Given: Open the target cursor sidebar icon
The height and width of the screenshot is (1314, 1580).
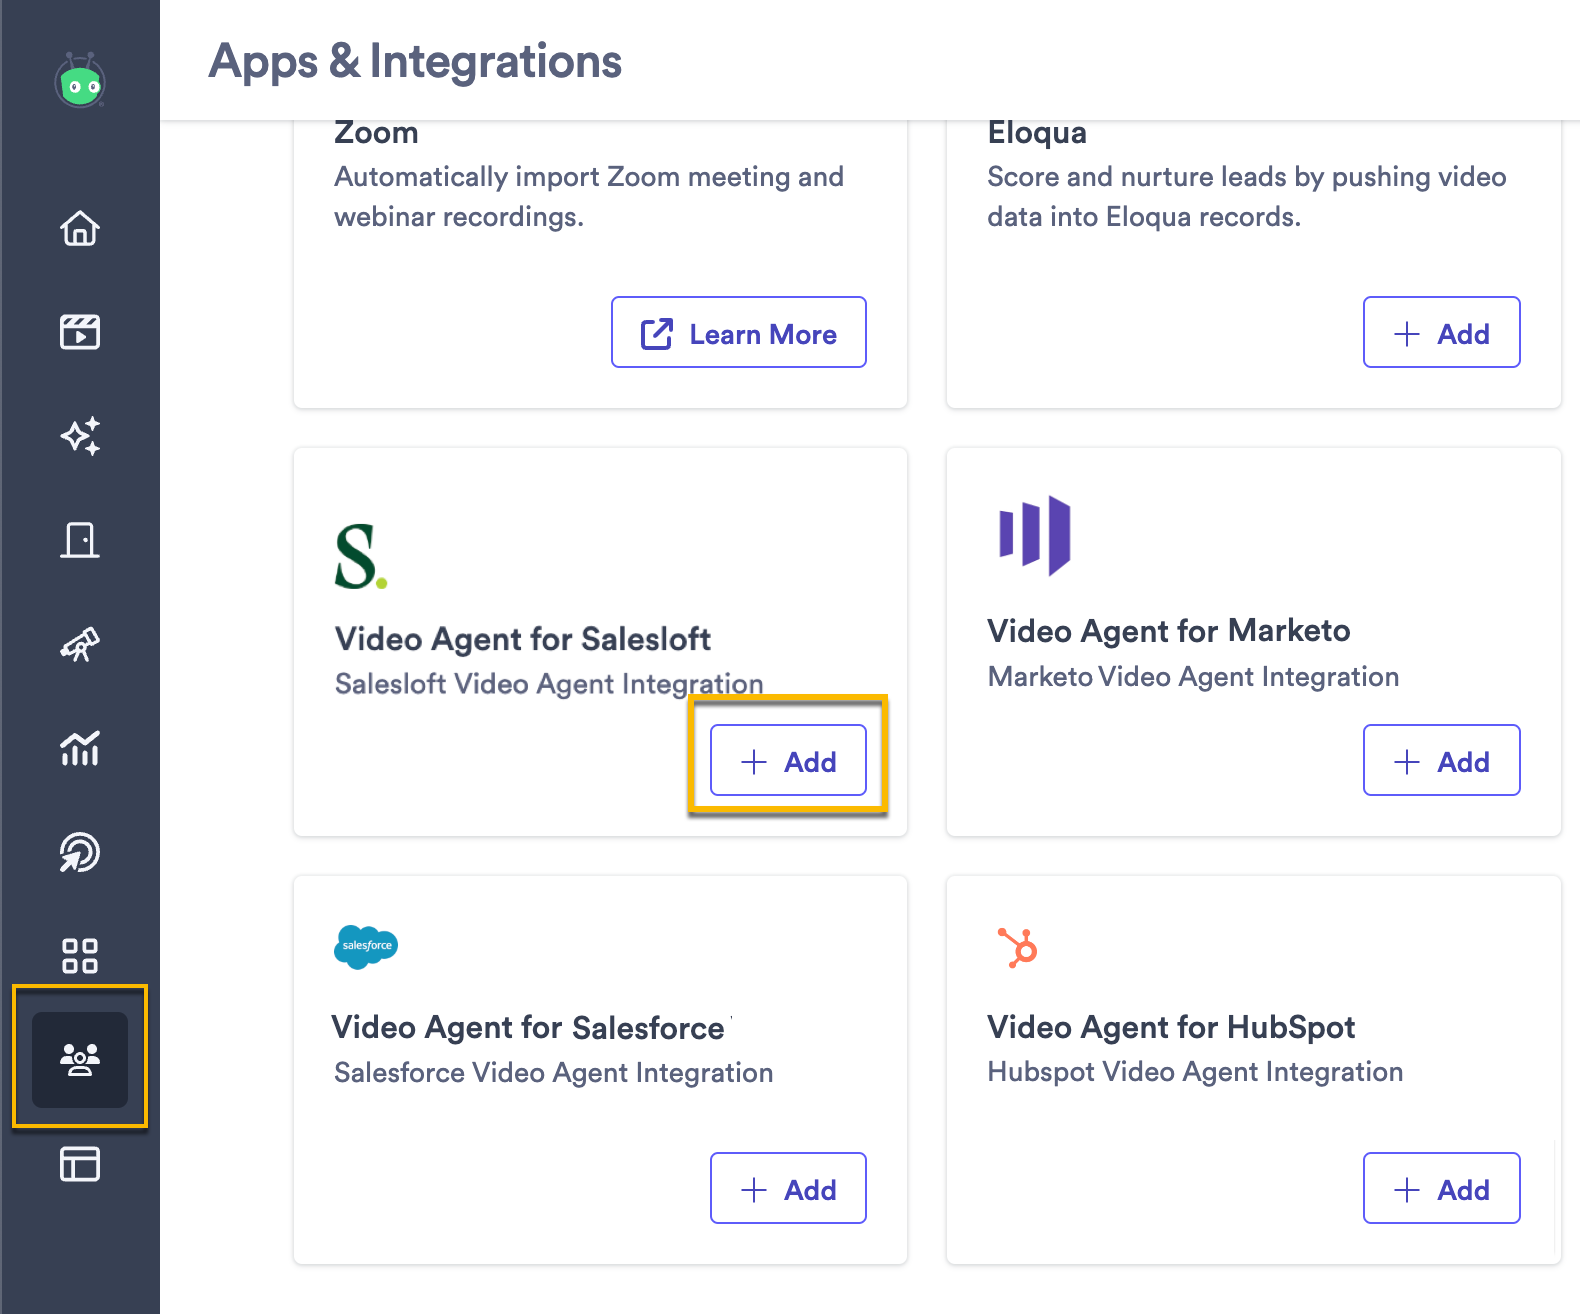Looking at the screenshot, I should (x=80, y=852).
